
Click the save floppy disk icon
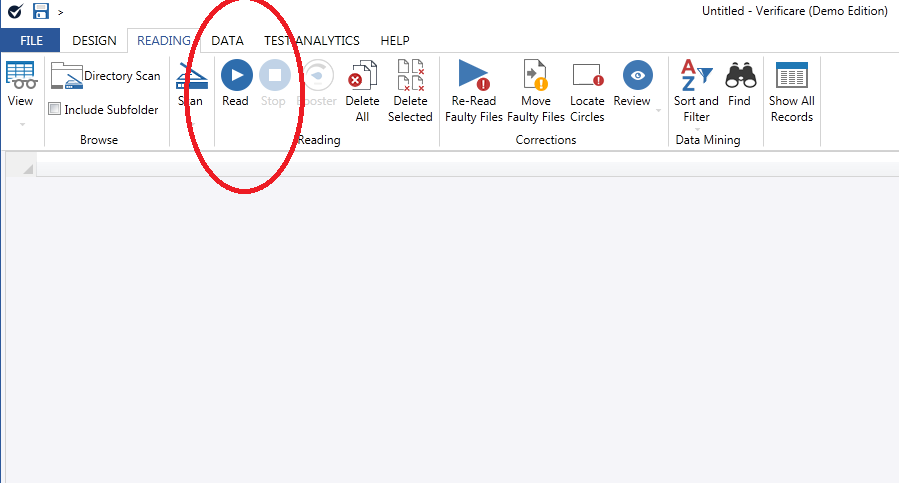(x=40, y=11)
